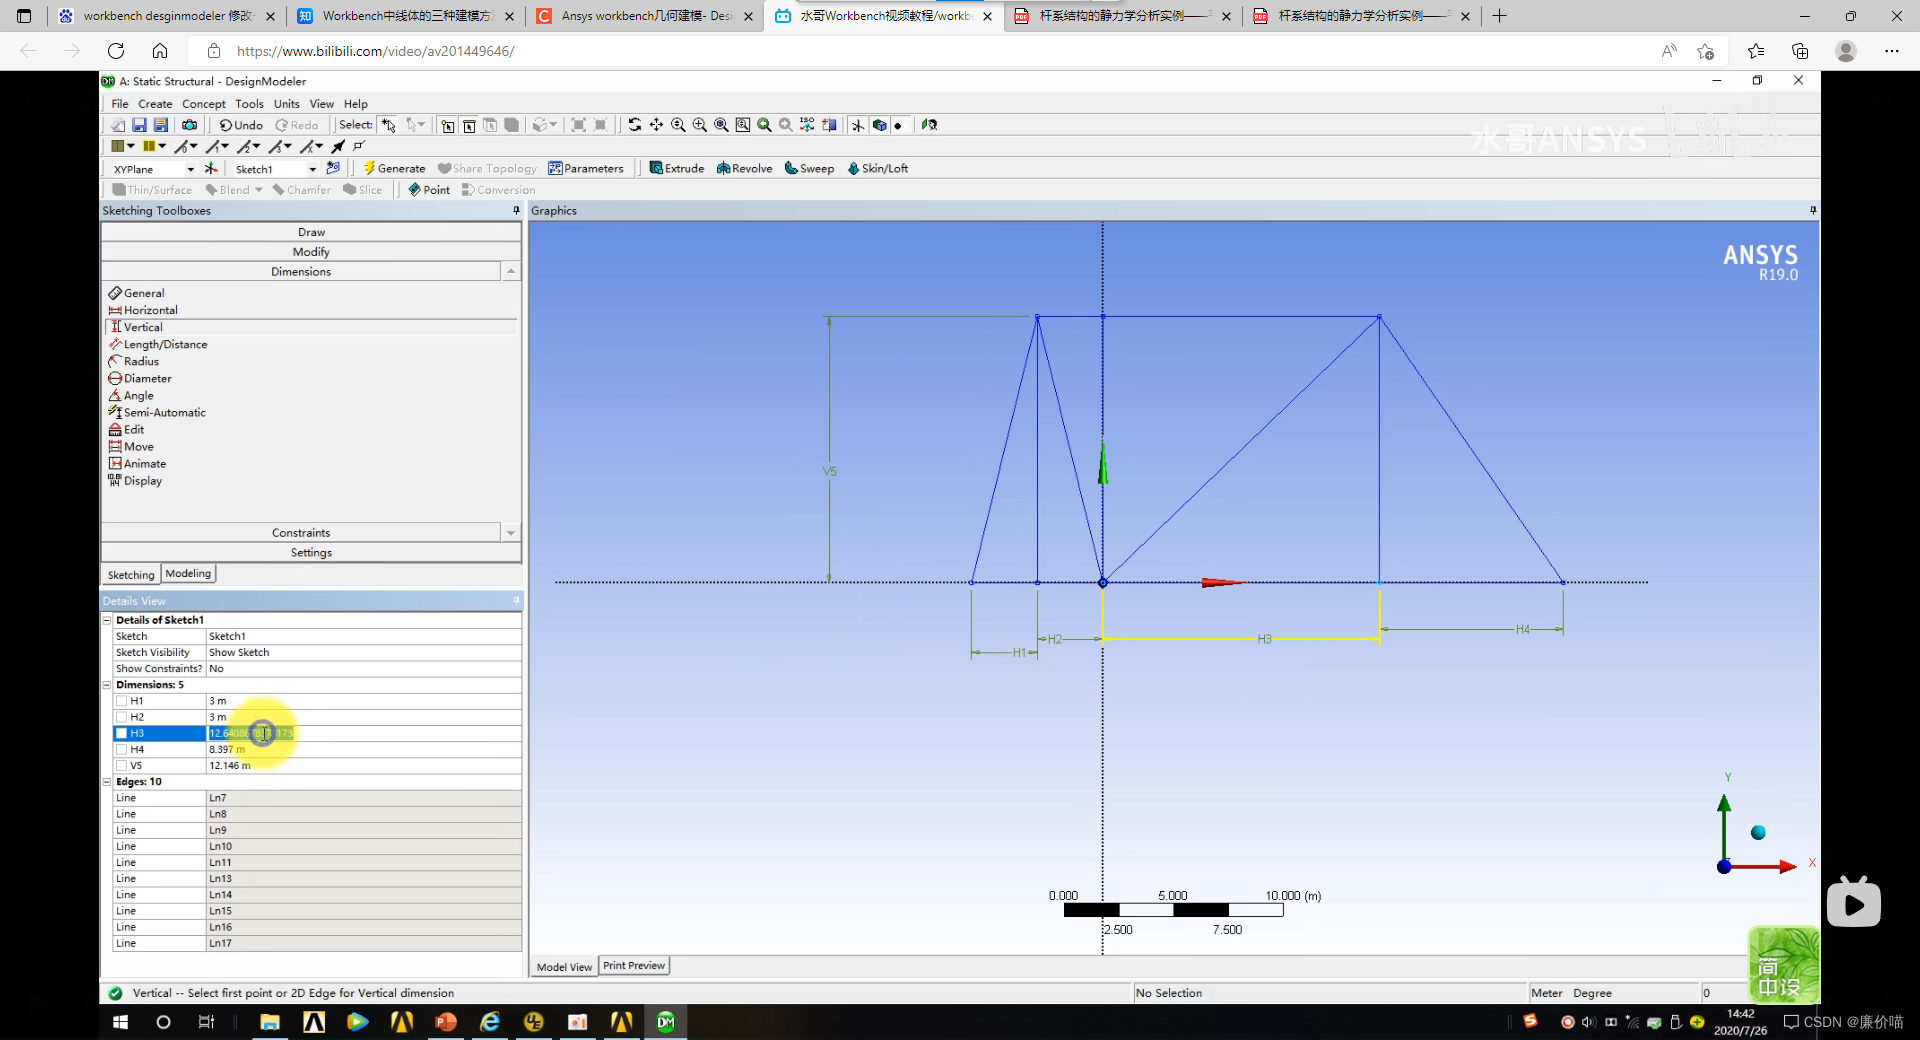Click the Undo button
This screenshot has width=1920, height=1040.
coord(241,125)
